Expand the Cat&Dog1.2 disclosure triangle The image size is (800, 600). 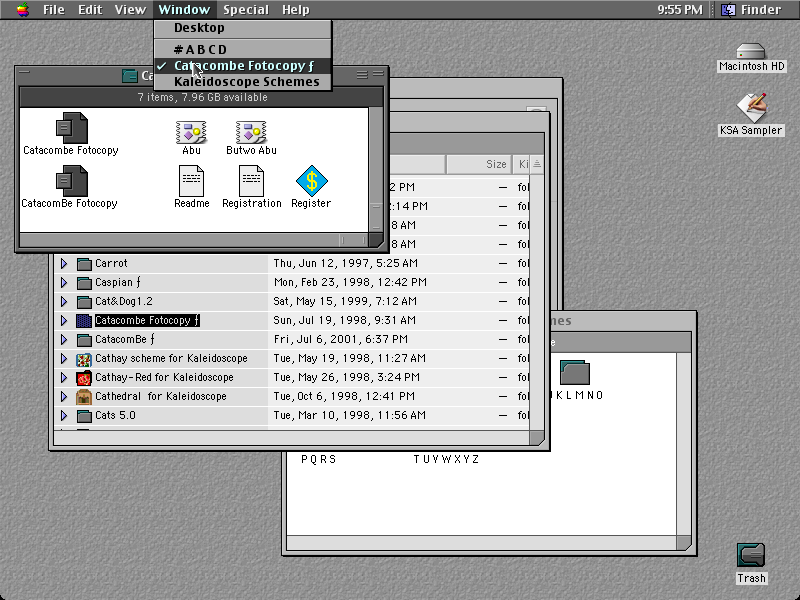click(64, 301)
